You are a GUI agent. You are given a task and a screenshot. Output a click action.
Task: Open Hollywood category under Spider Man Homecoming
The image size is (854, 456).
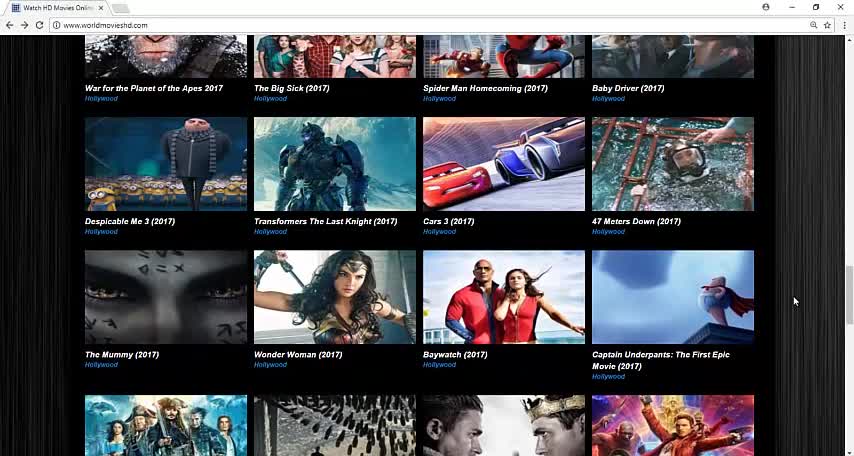pyautogui.click(x=440, y=99)
